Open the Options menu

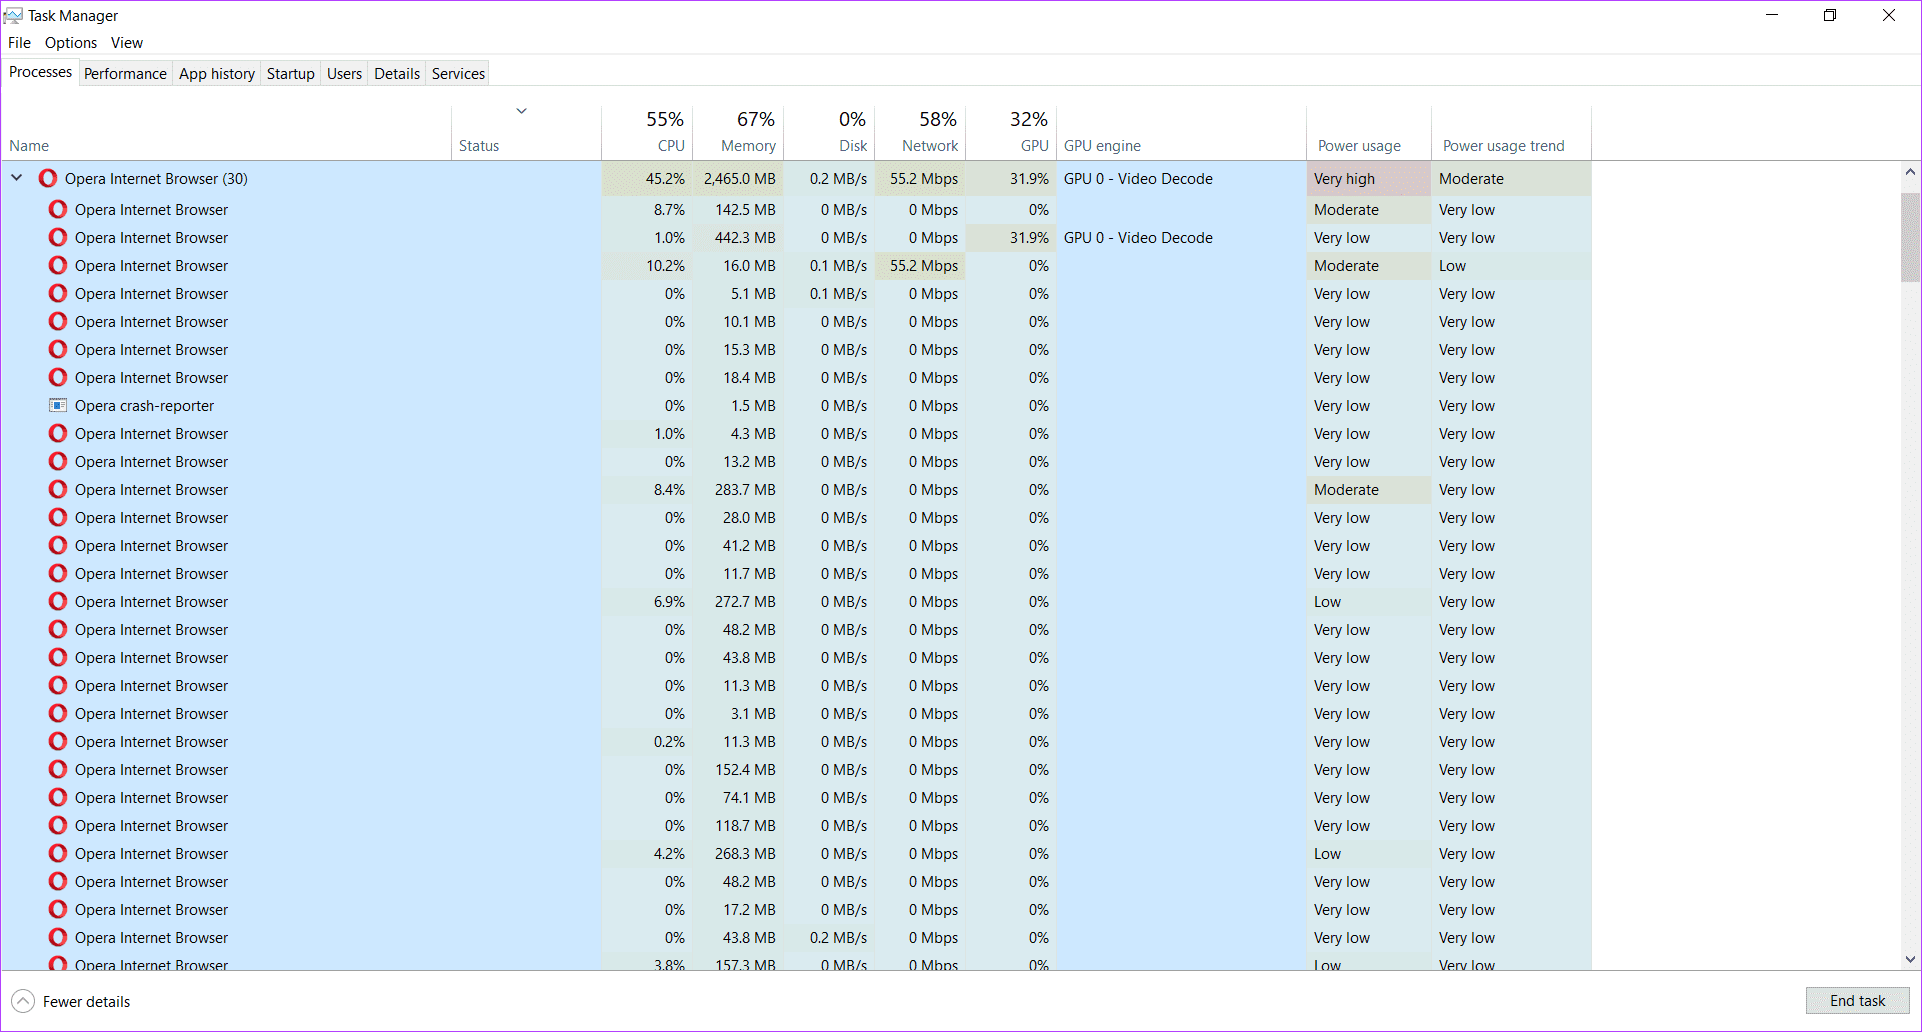click(x=71, y=42)
